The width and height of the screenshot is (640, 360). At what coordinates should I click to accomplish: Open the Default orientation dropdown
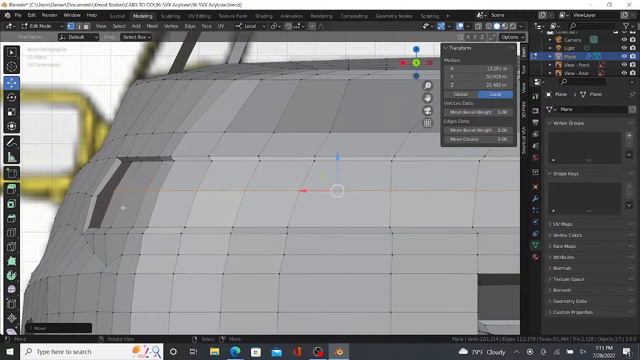pos(78,37)
